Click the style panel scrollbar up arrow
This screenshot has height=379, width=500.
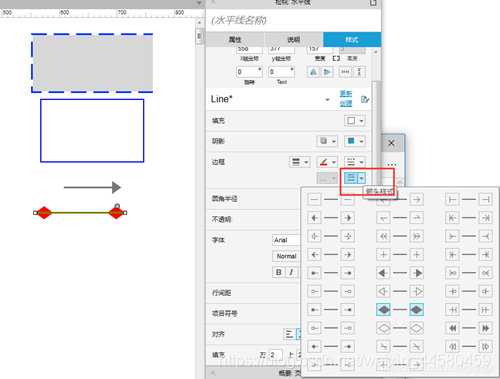tap(376, 52)
